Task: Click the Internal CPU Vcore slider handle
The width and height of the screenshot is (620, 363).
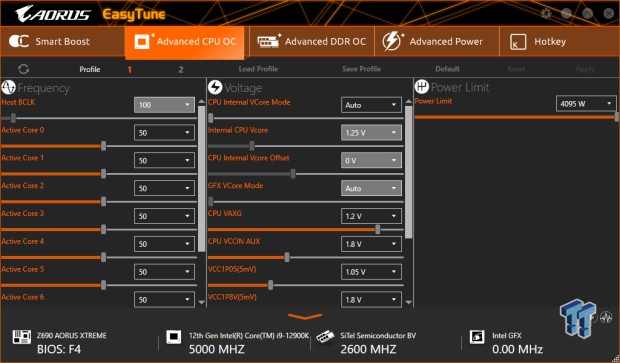Action: 252,146
